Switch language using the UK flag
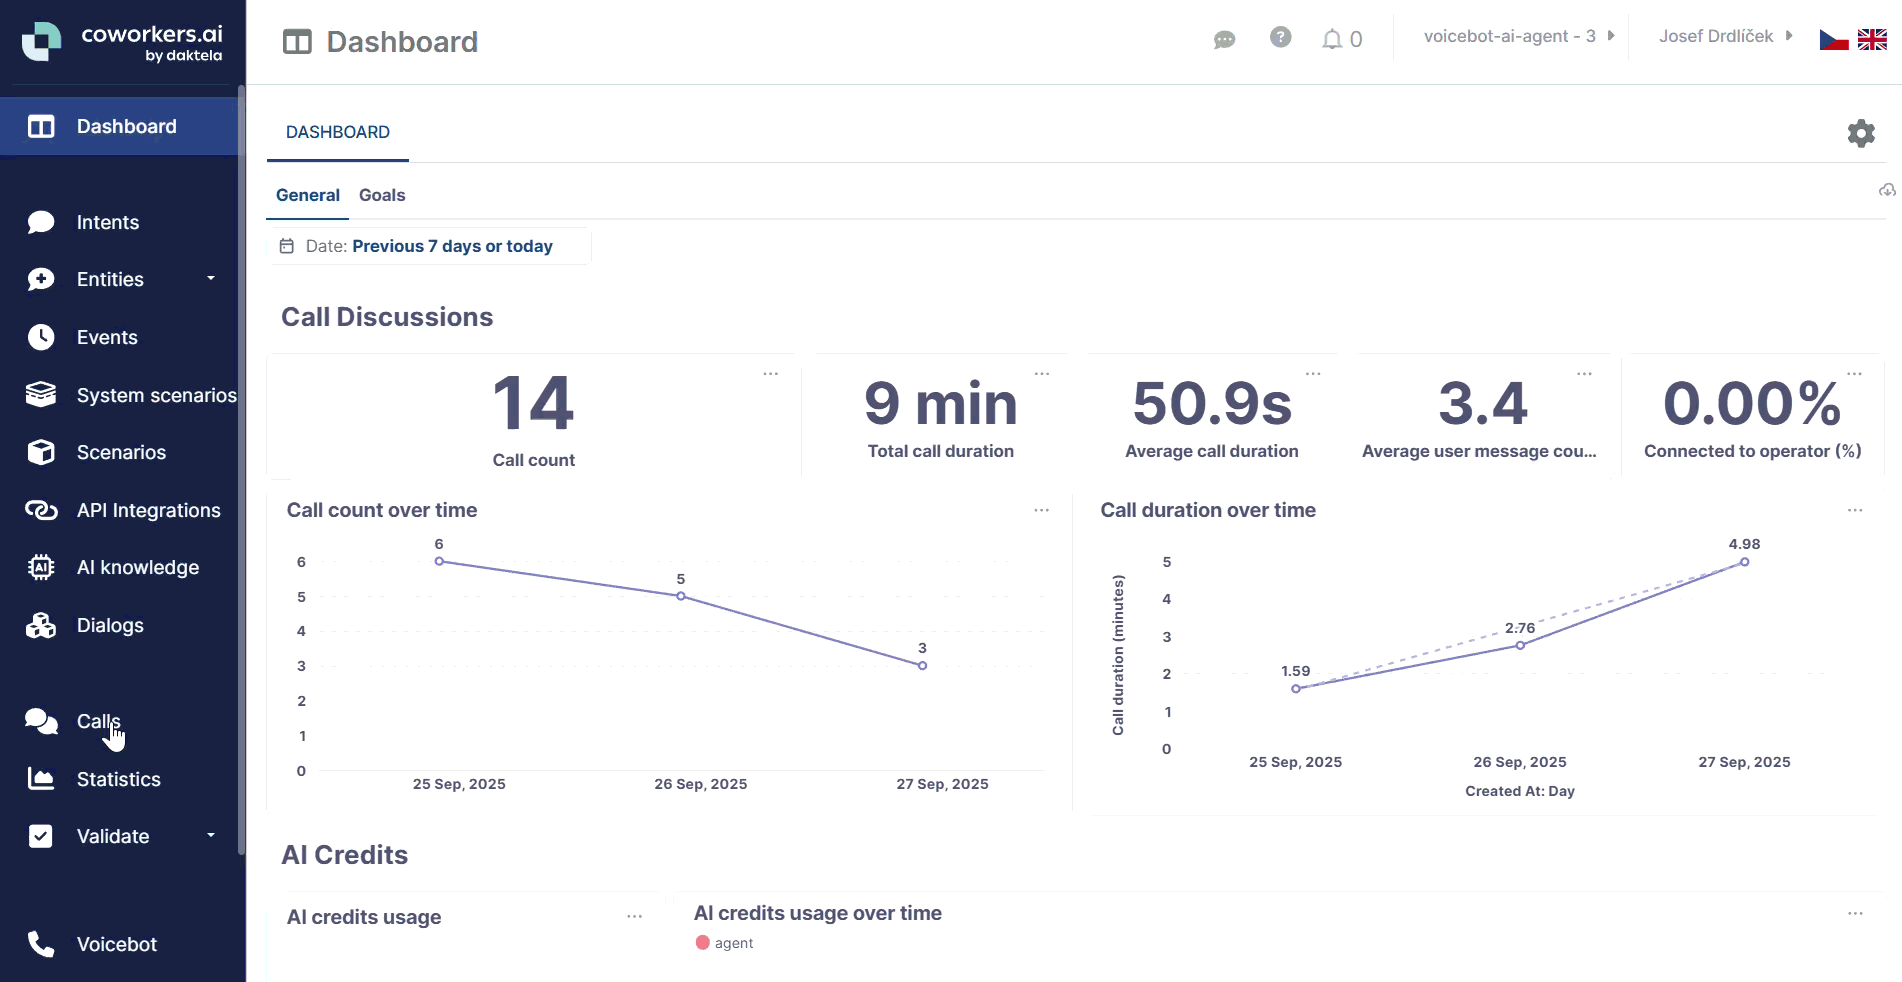The width and height of the screenshot is (1902, 982). (1872, 40)
